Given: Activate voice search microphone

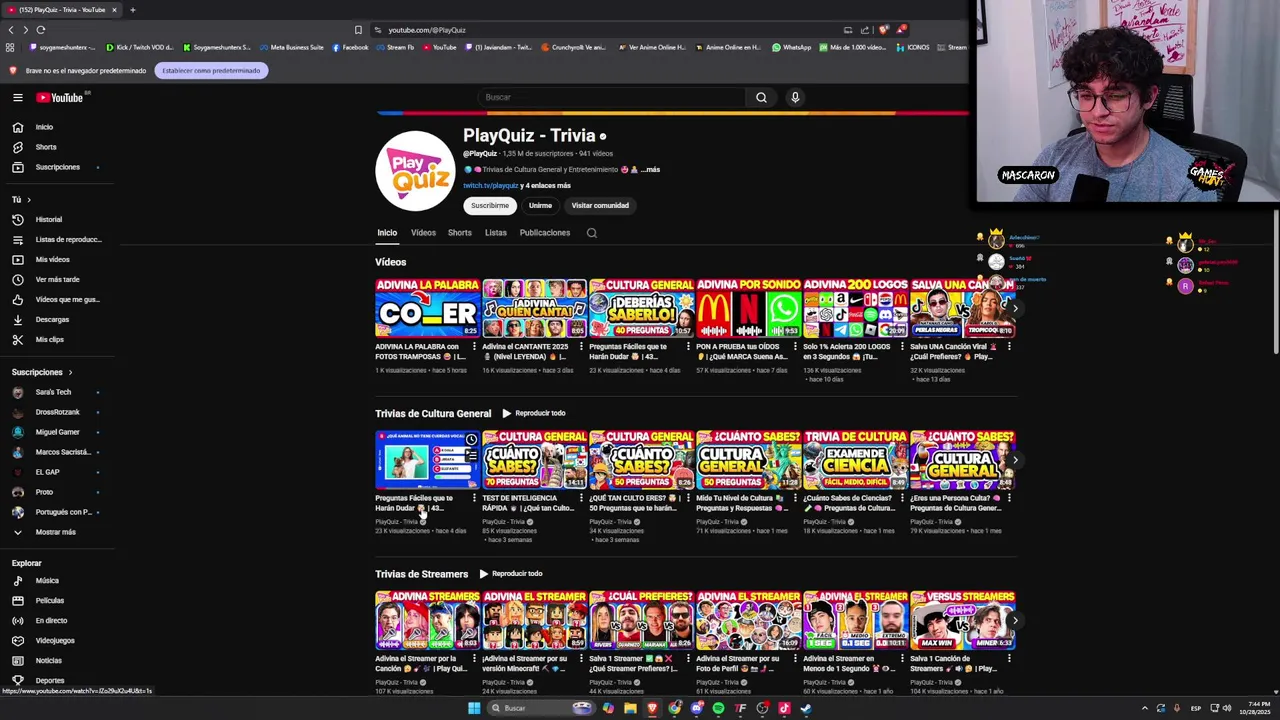Looking at the screenshot, I should (795, 97).
